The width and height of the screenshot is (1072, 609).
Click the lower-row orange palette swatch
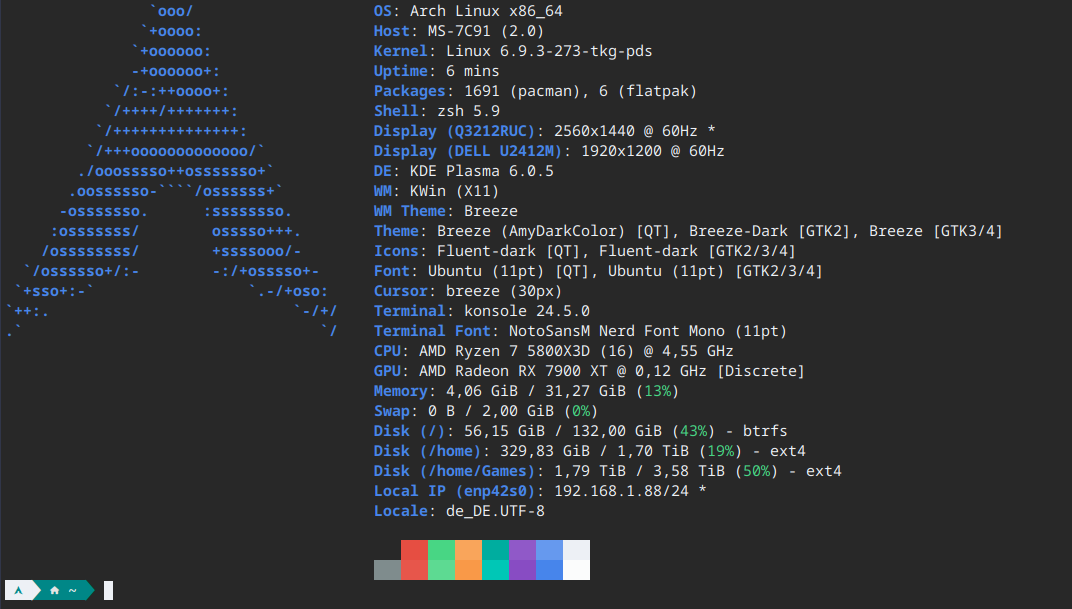tap(468, 570)
